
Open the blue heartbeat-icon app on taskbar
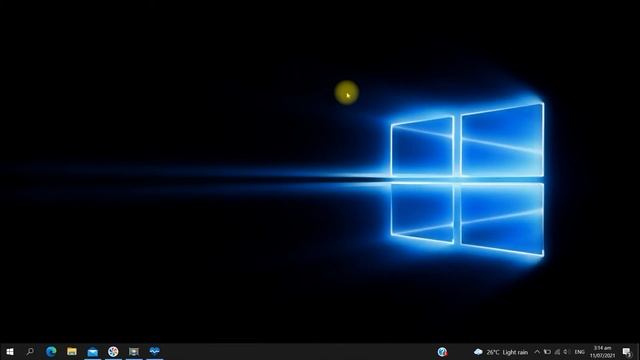coord(154,351)
